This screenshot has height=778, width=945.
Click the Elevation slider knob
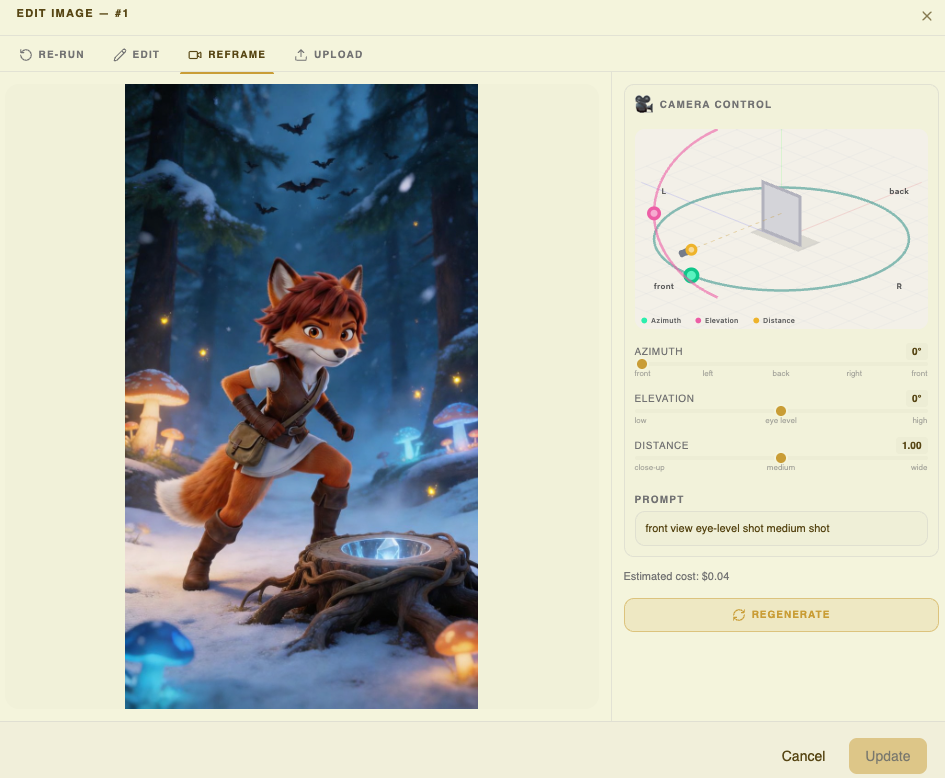(781, 411)
